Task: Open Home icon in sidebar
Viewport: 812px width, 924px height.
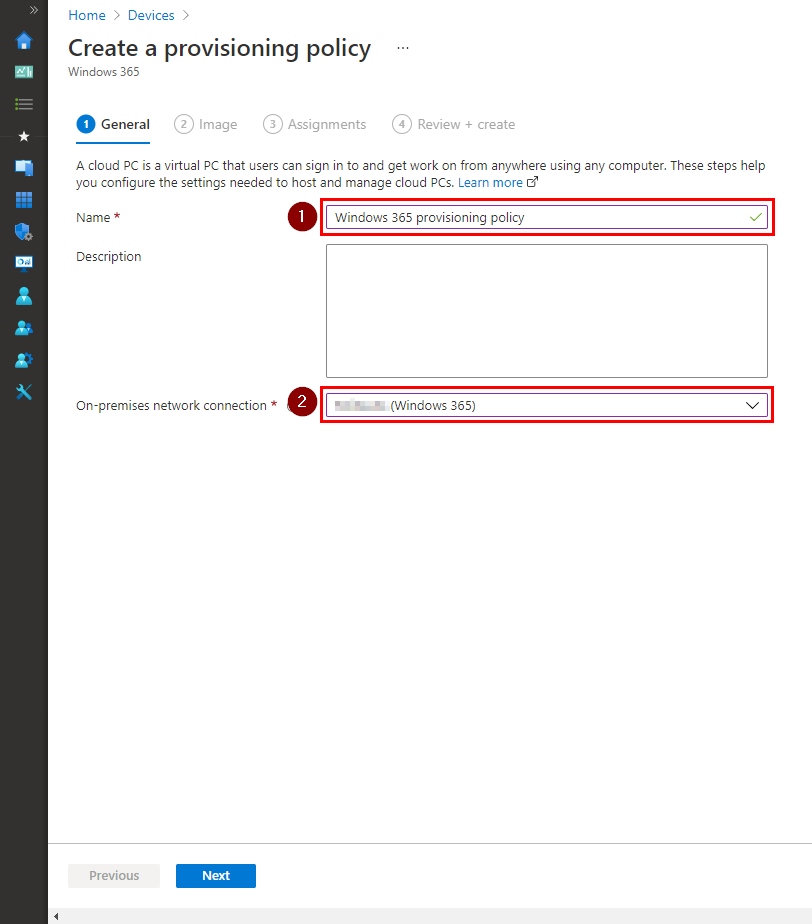Action: click(24, 41)
